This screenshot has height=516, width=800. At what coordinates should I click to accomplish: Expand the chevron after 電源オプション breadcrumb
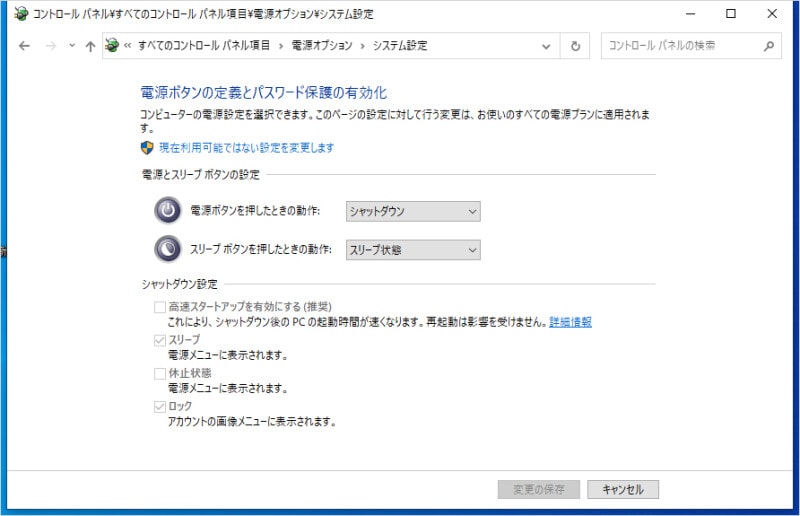(x=362, y=46)
